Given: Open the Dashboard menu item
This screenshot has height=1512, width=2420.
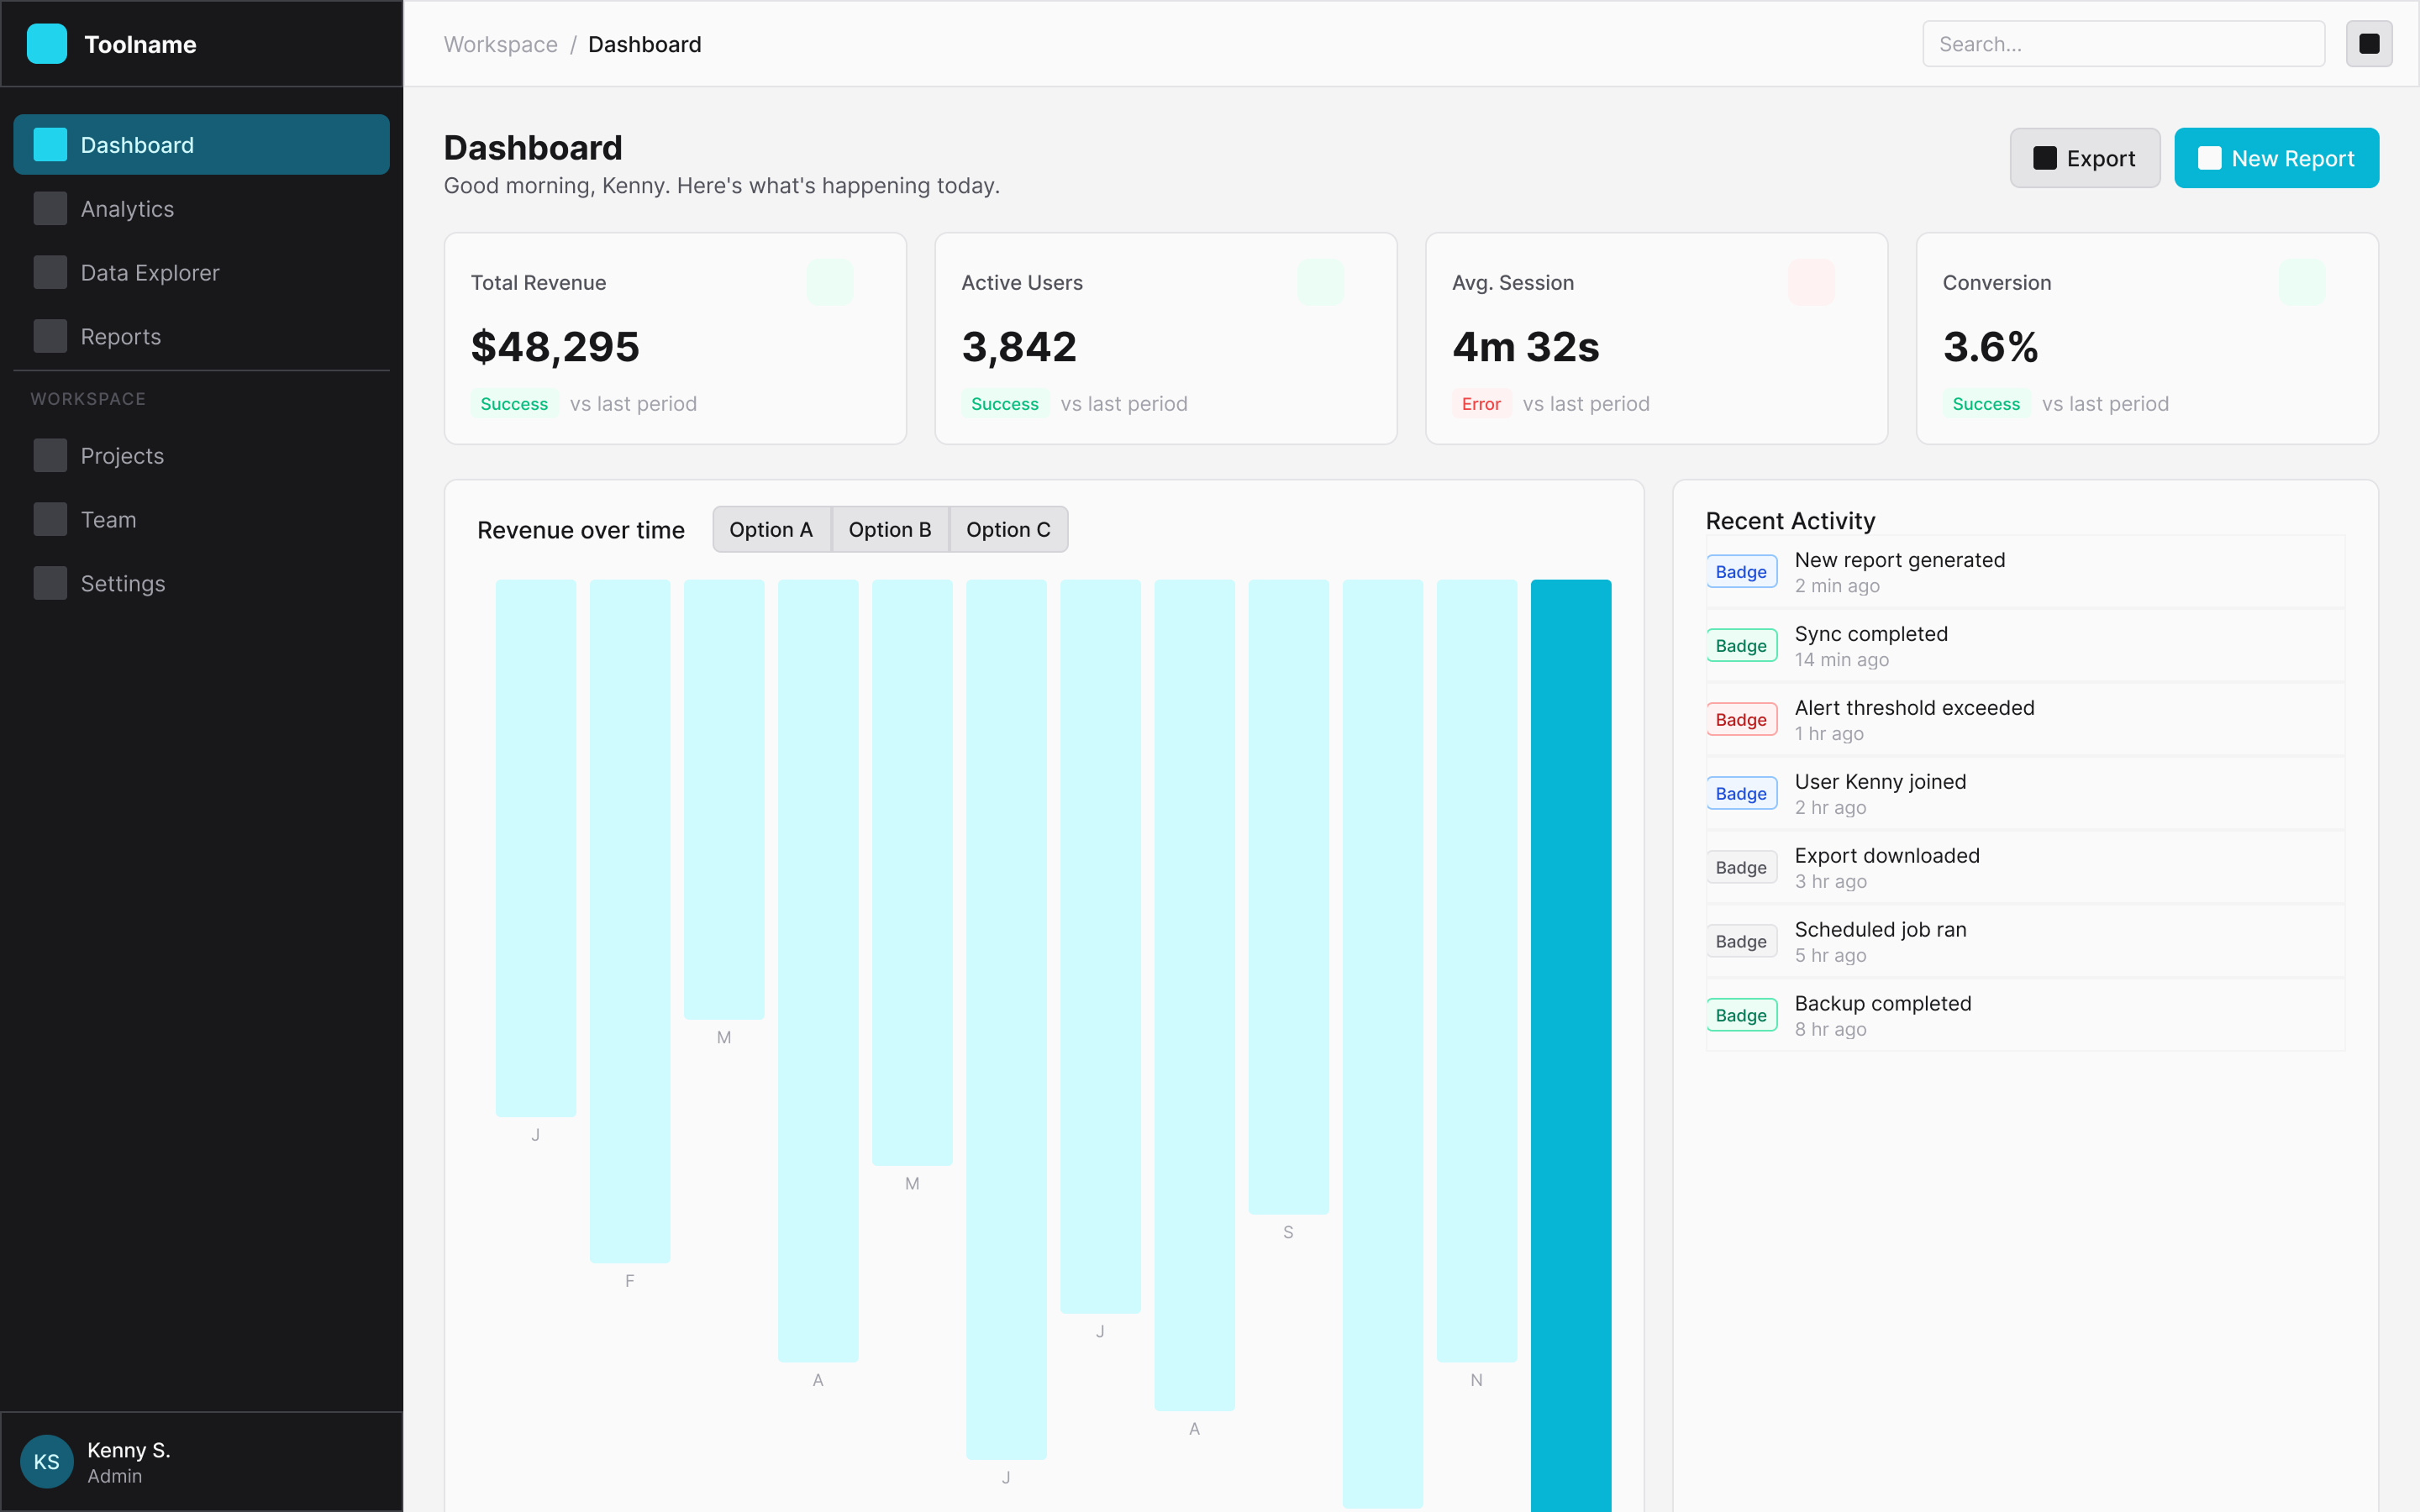Looking at the screenshot, I should pos(201,145).
